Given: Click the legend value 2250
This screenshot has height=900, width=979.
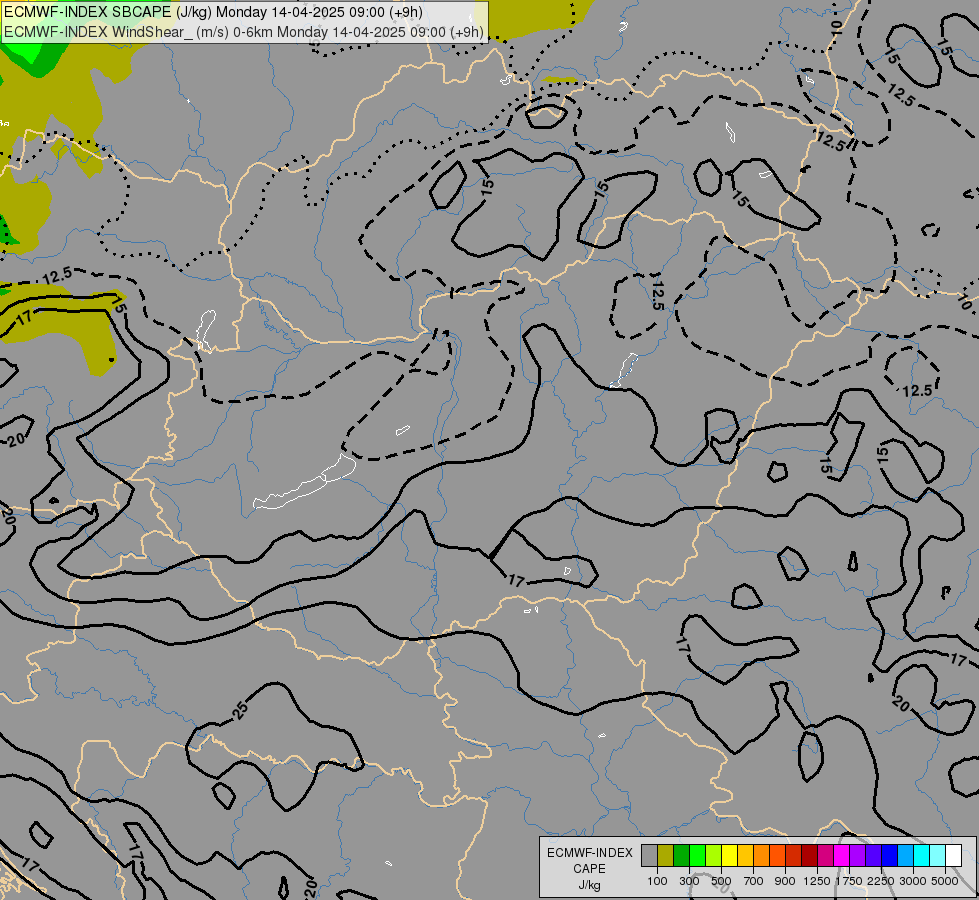Looking at the screenshot, I should tap(881, 881).
